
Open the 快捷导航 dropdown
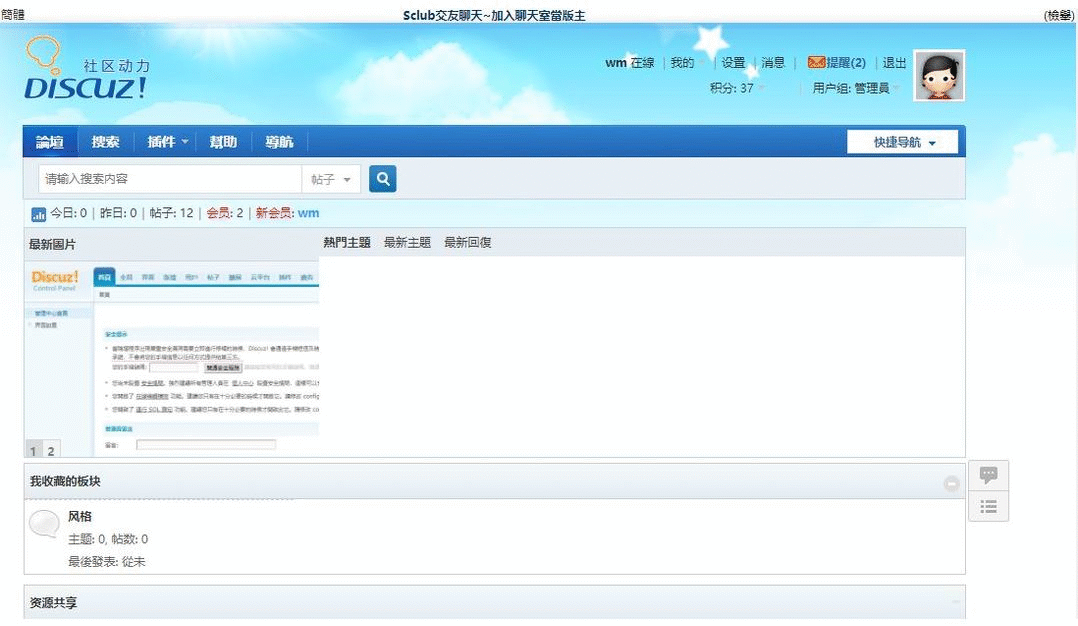902,142
